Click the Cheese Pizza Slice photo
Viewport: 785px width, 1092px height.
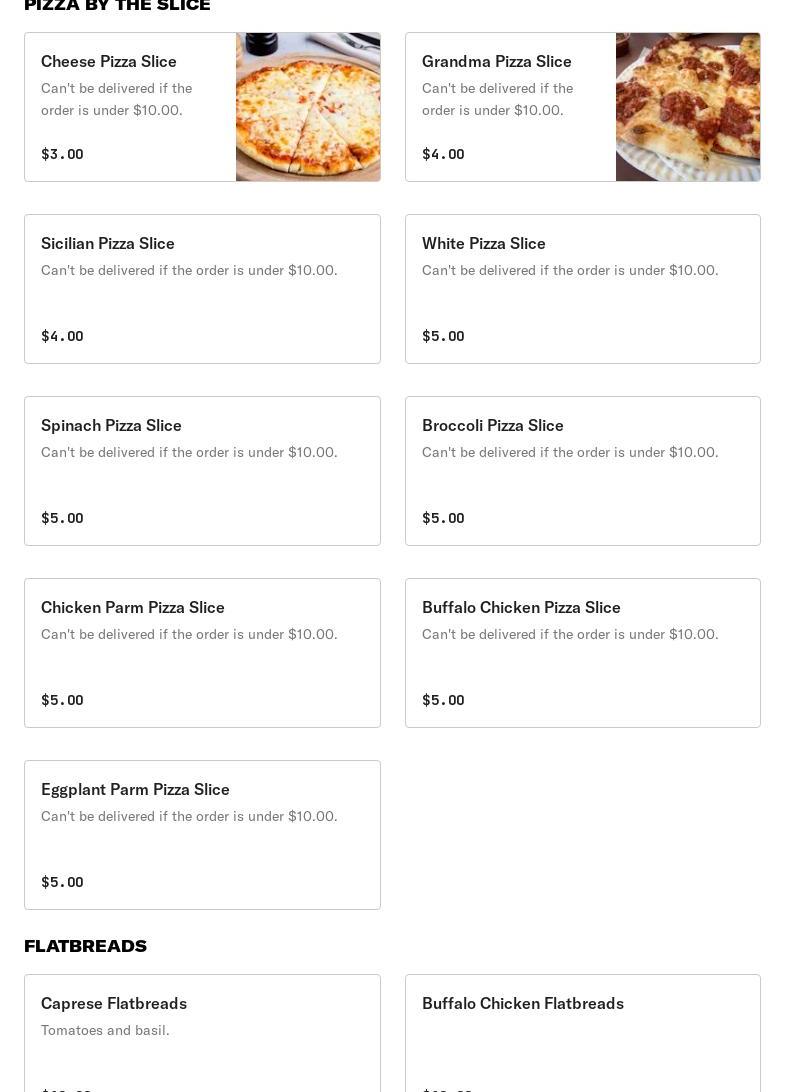(x=308, y=107)
